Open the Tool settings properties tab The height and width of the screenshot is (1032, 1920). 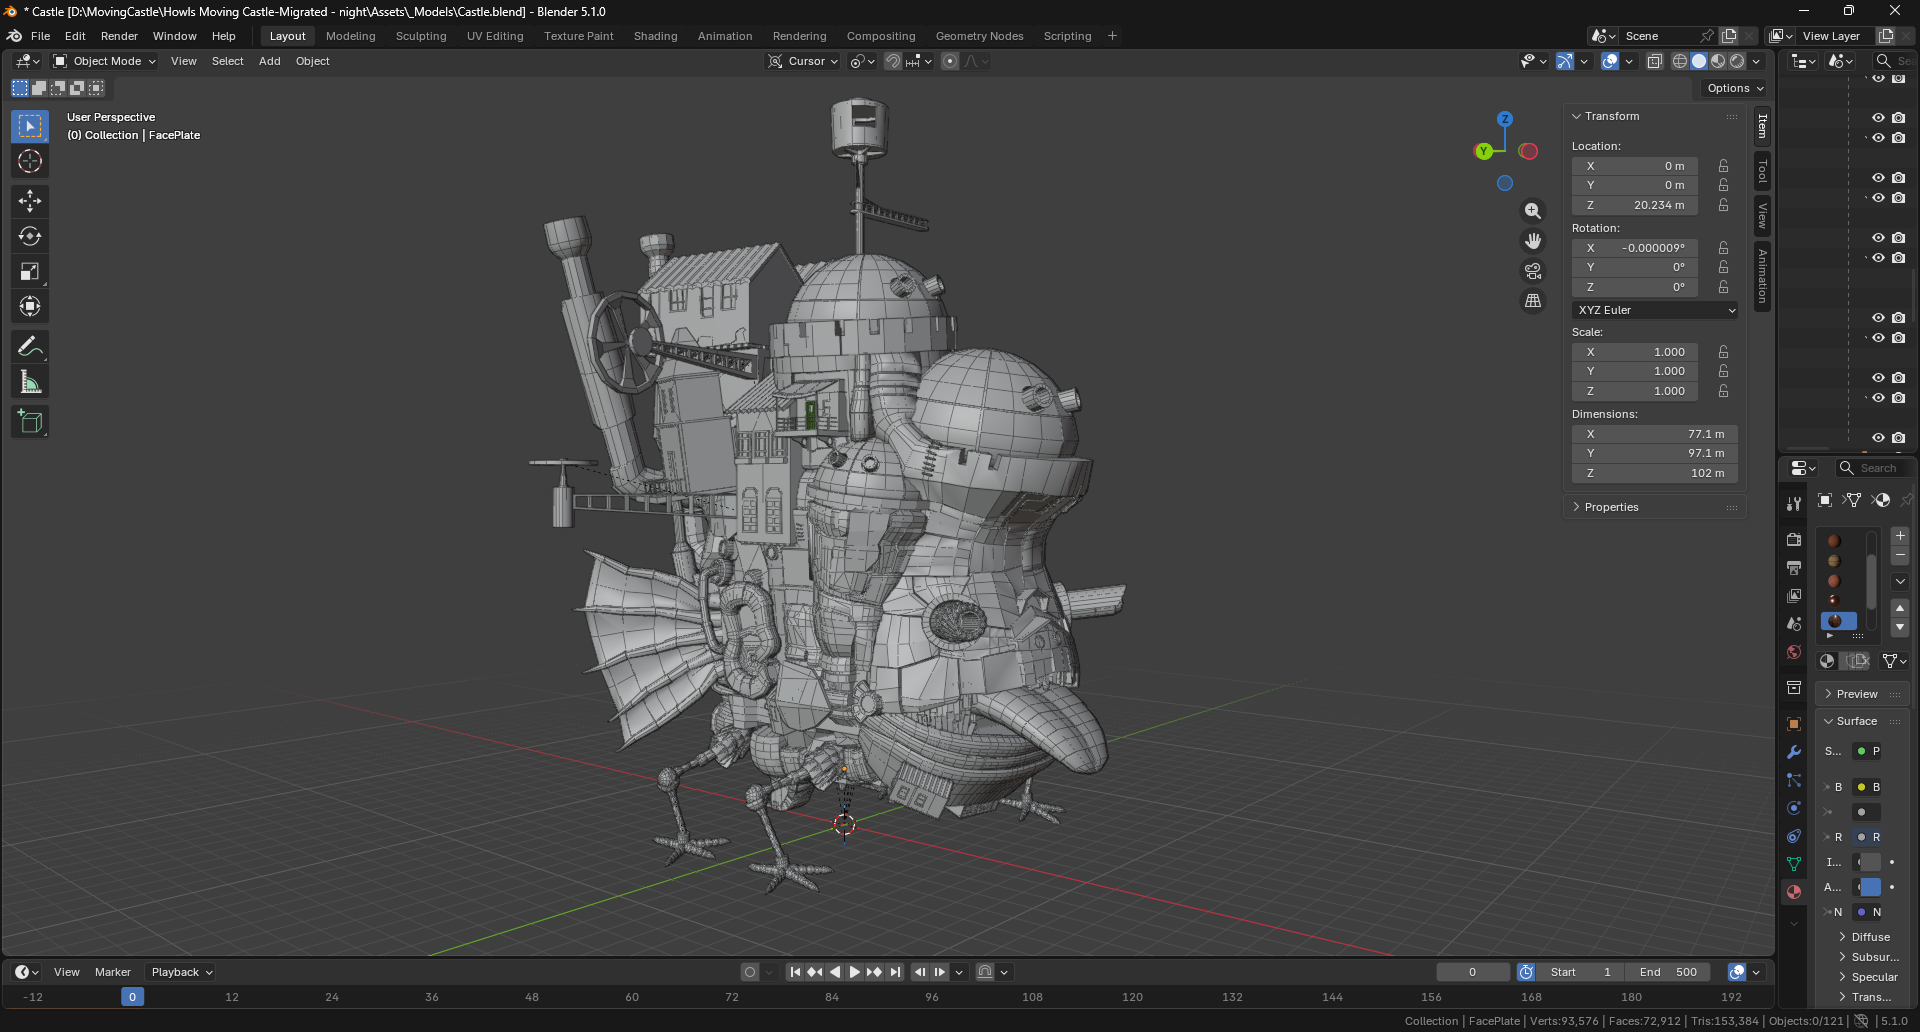pos(1794,504)
